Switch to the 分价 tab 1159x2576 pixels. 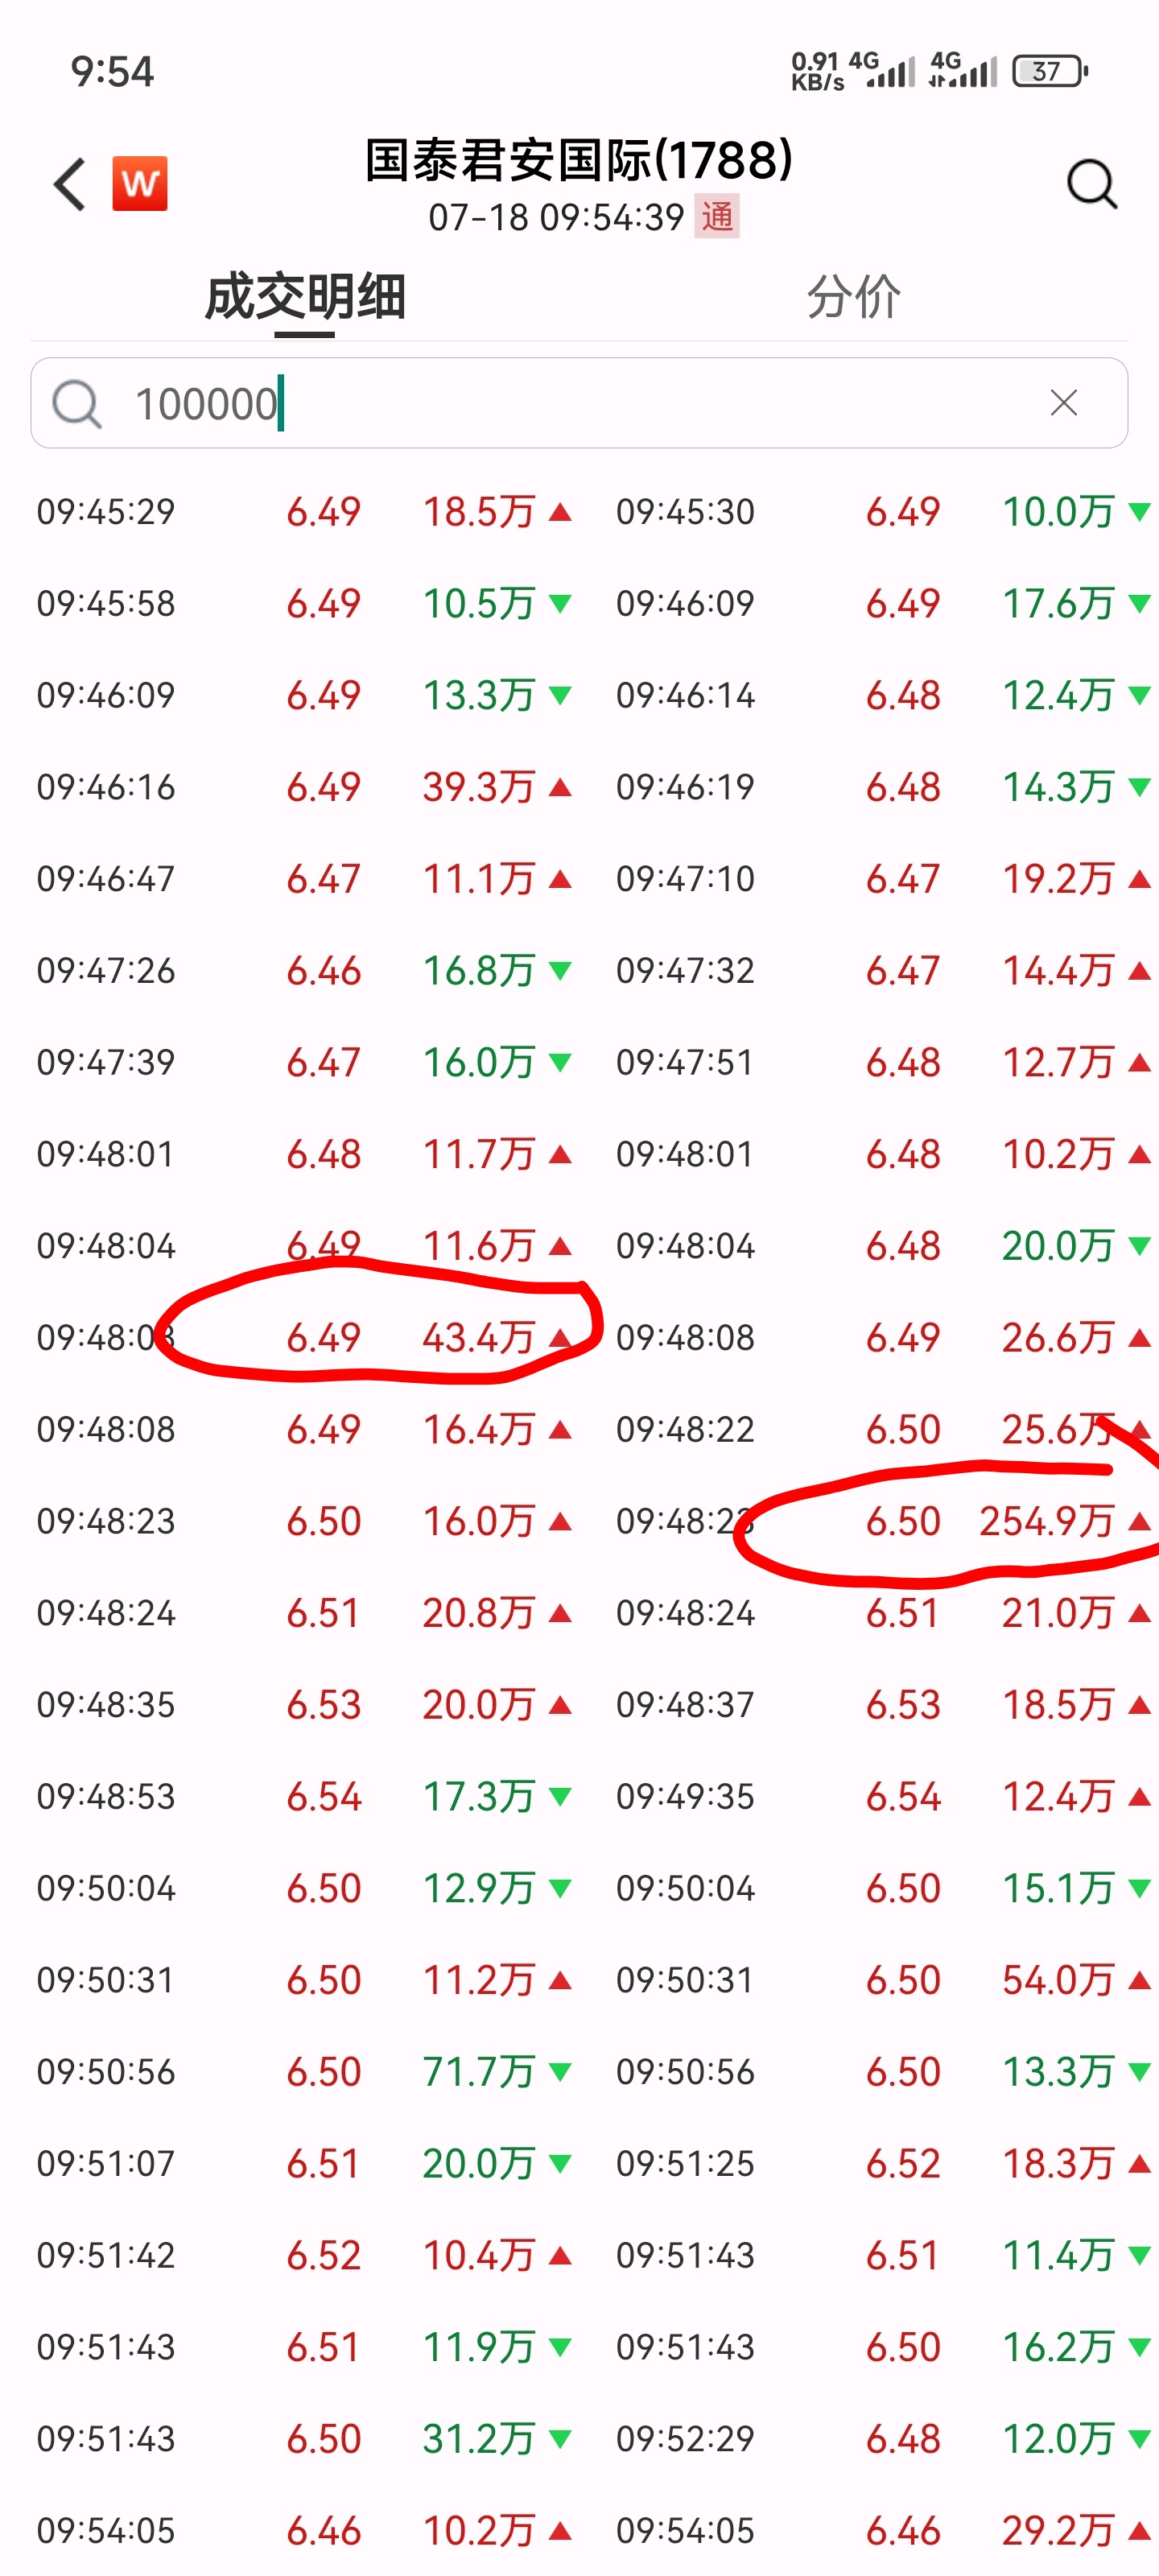(853, 297)
